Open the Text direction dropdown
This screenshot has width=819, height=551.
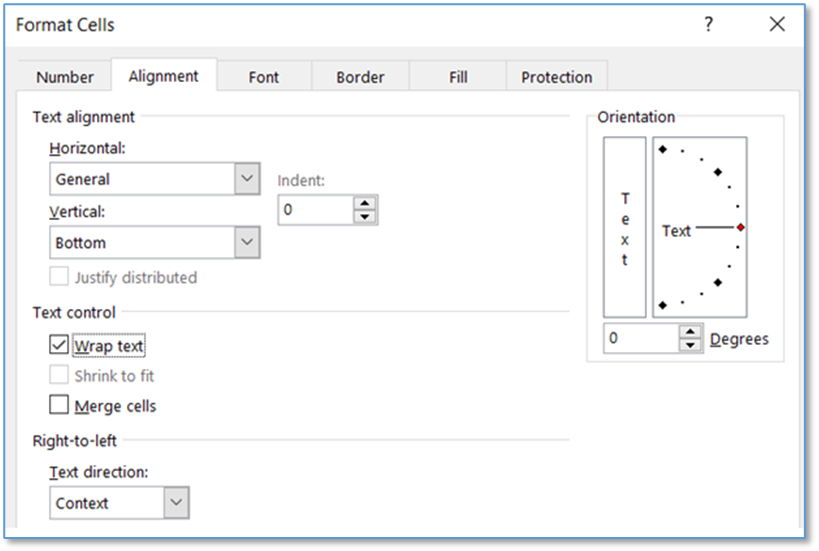[176, 503]
